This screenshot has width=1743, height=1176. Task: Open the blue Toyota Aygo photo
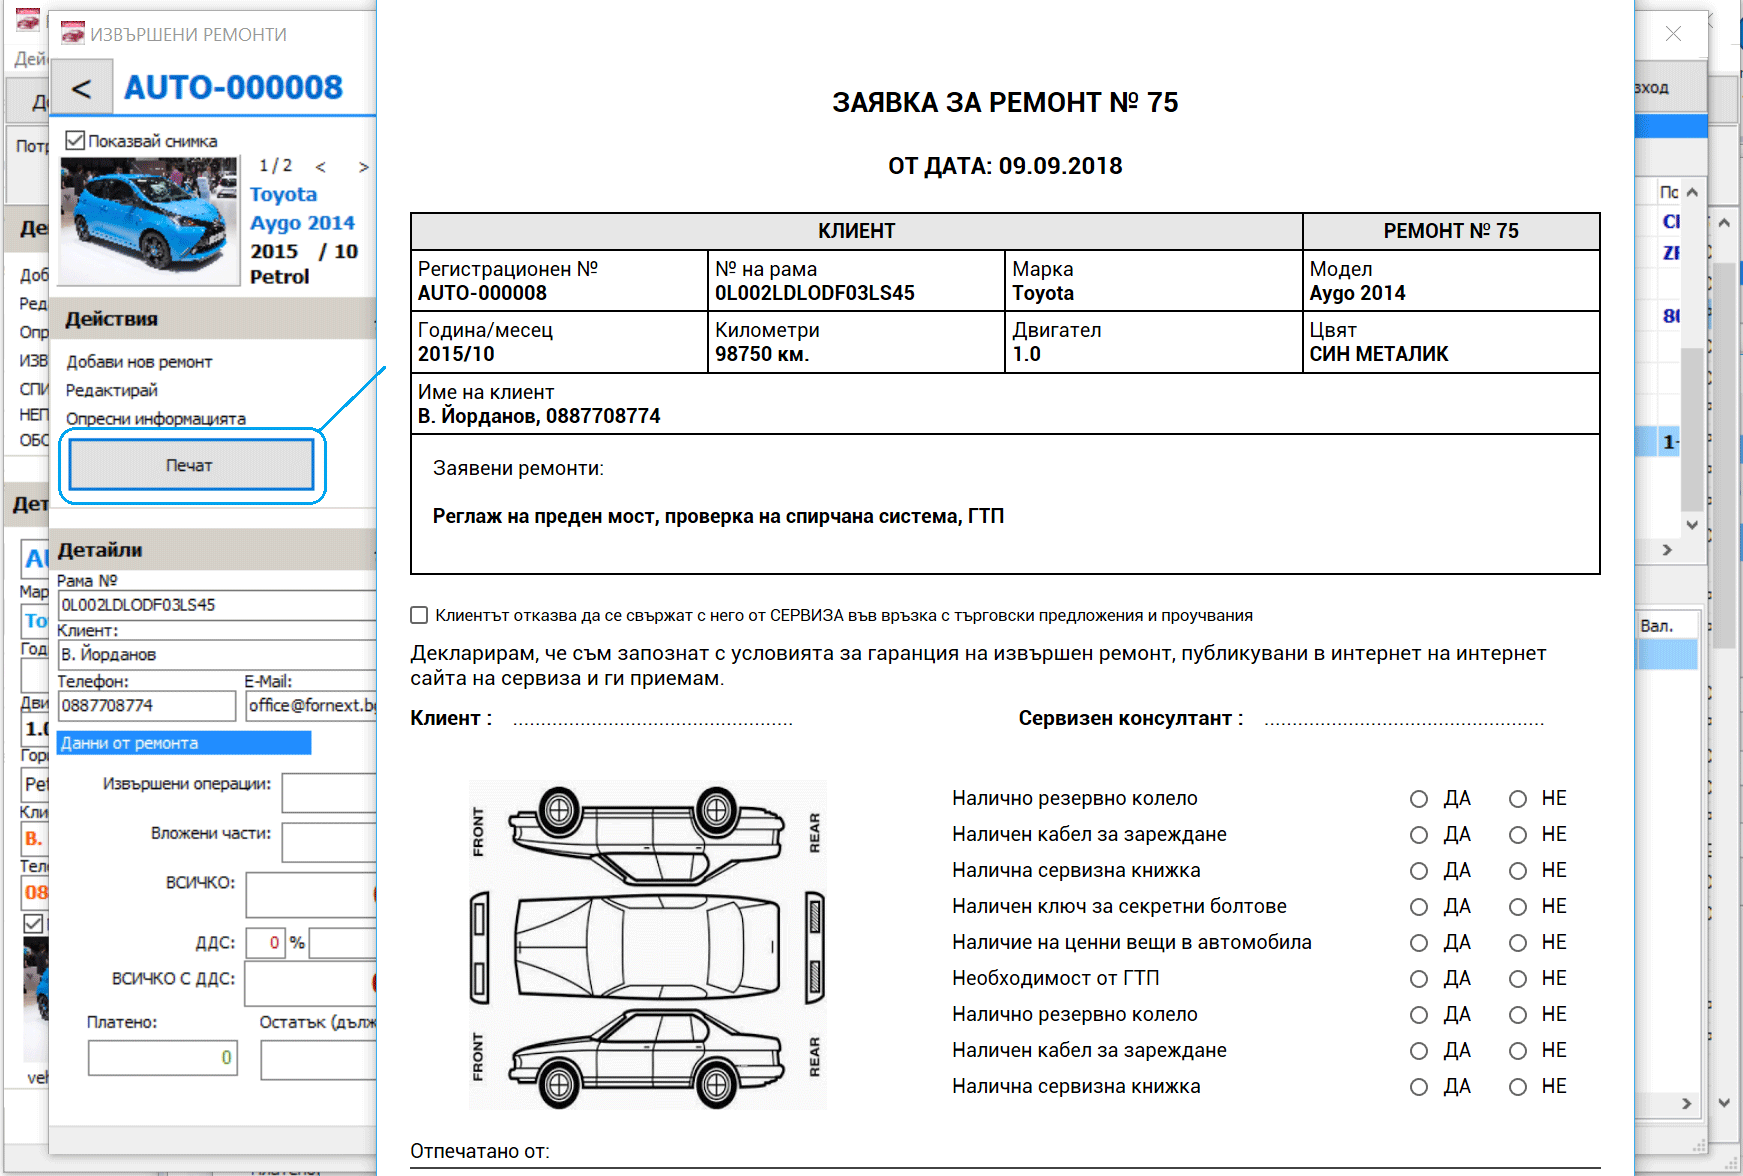pyautogui.click(x=150, y=220)
